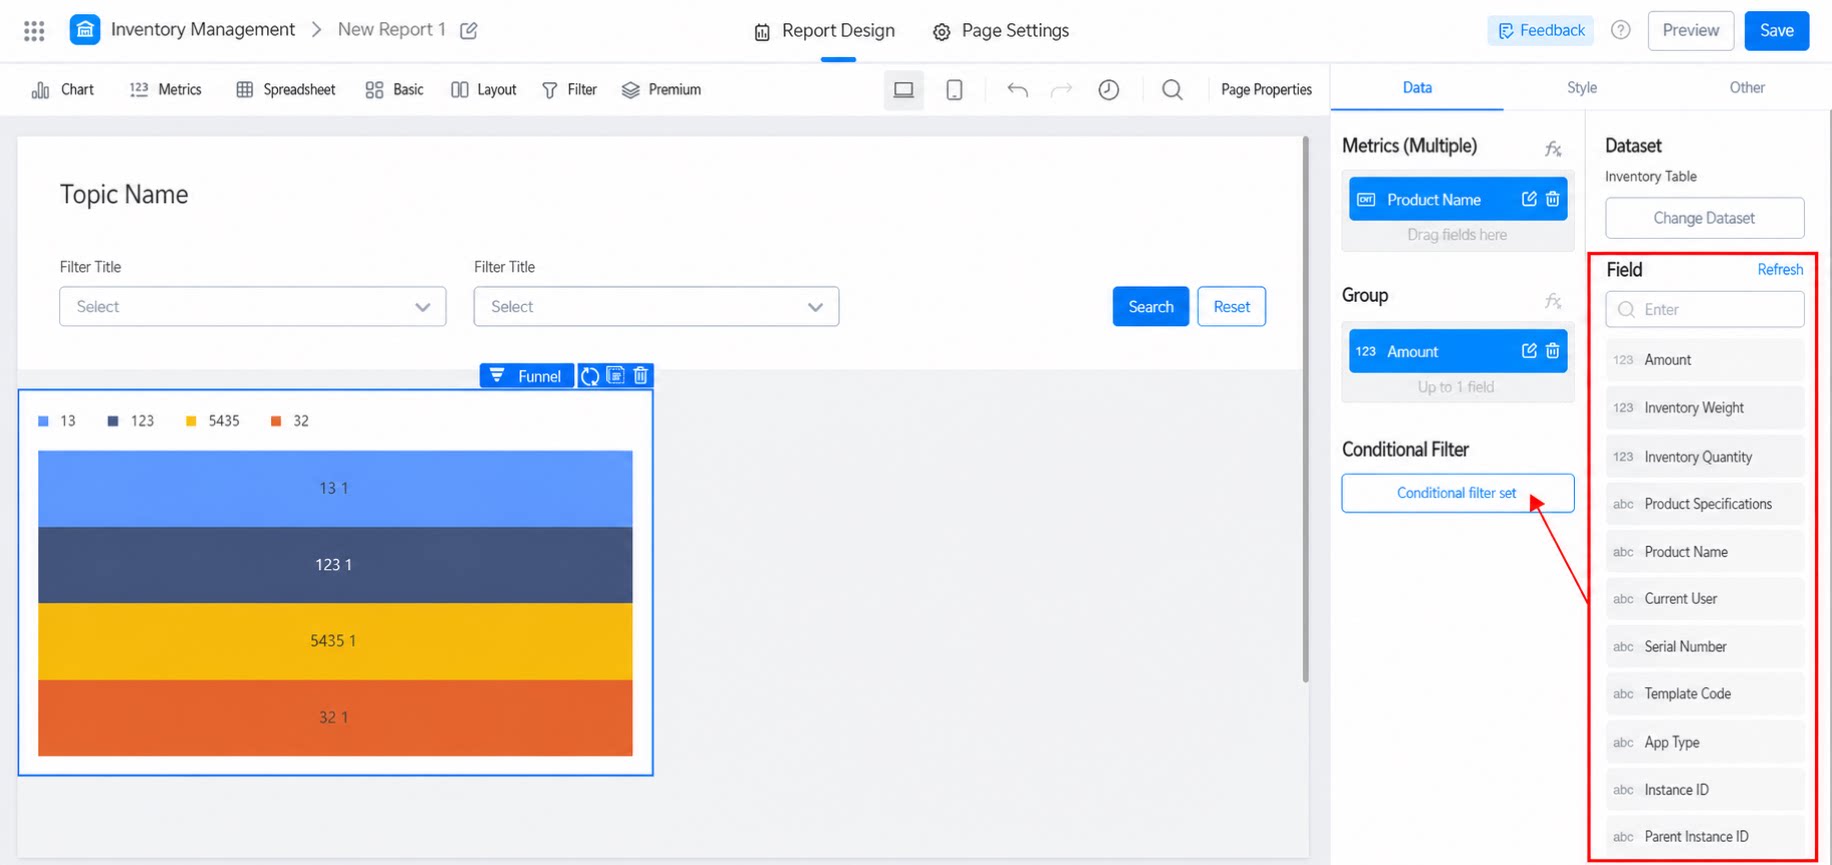The width and height of the screenshot is (1832, 865).
Task: Click the Conditional filter set button
Action: point(1458,493)
